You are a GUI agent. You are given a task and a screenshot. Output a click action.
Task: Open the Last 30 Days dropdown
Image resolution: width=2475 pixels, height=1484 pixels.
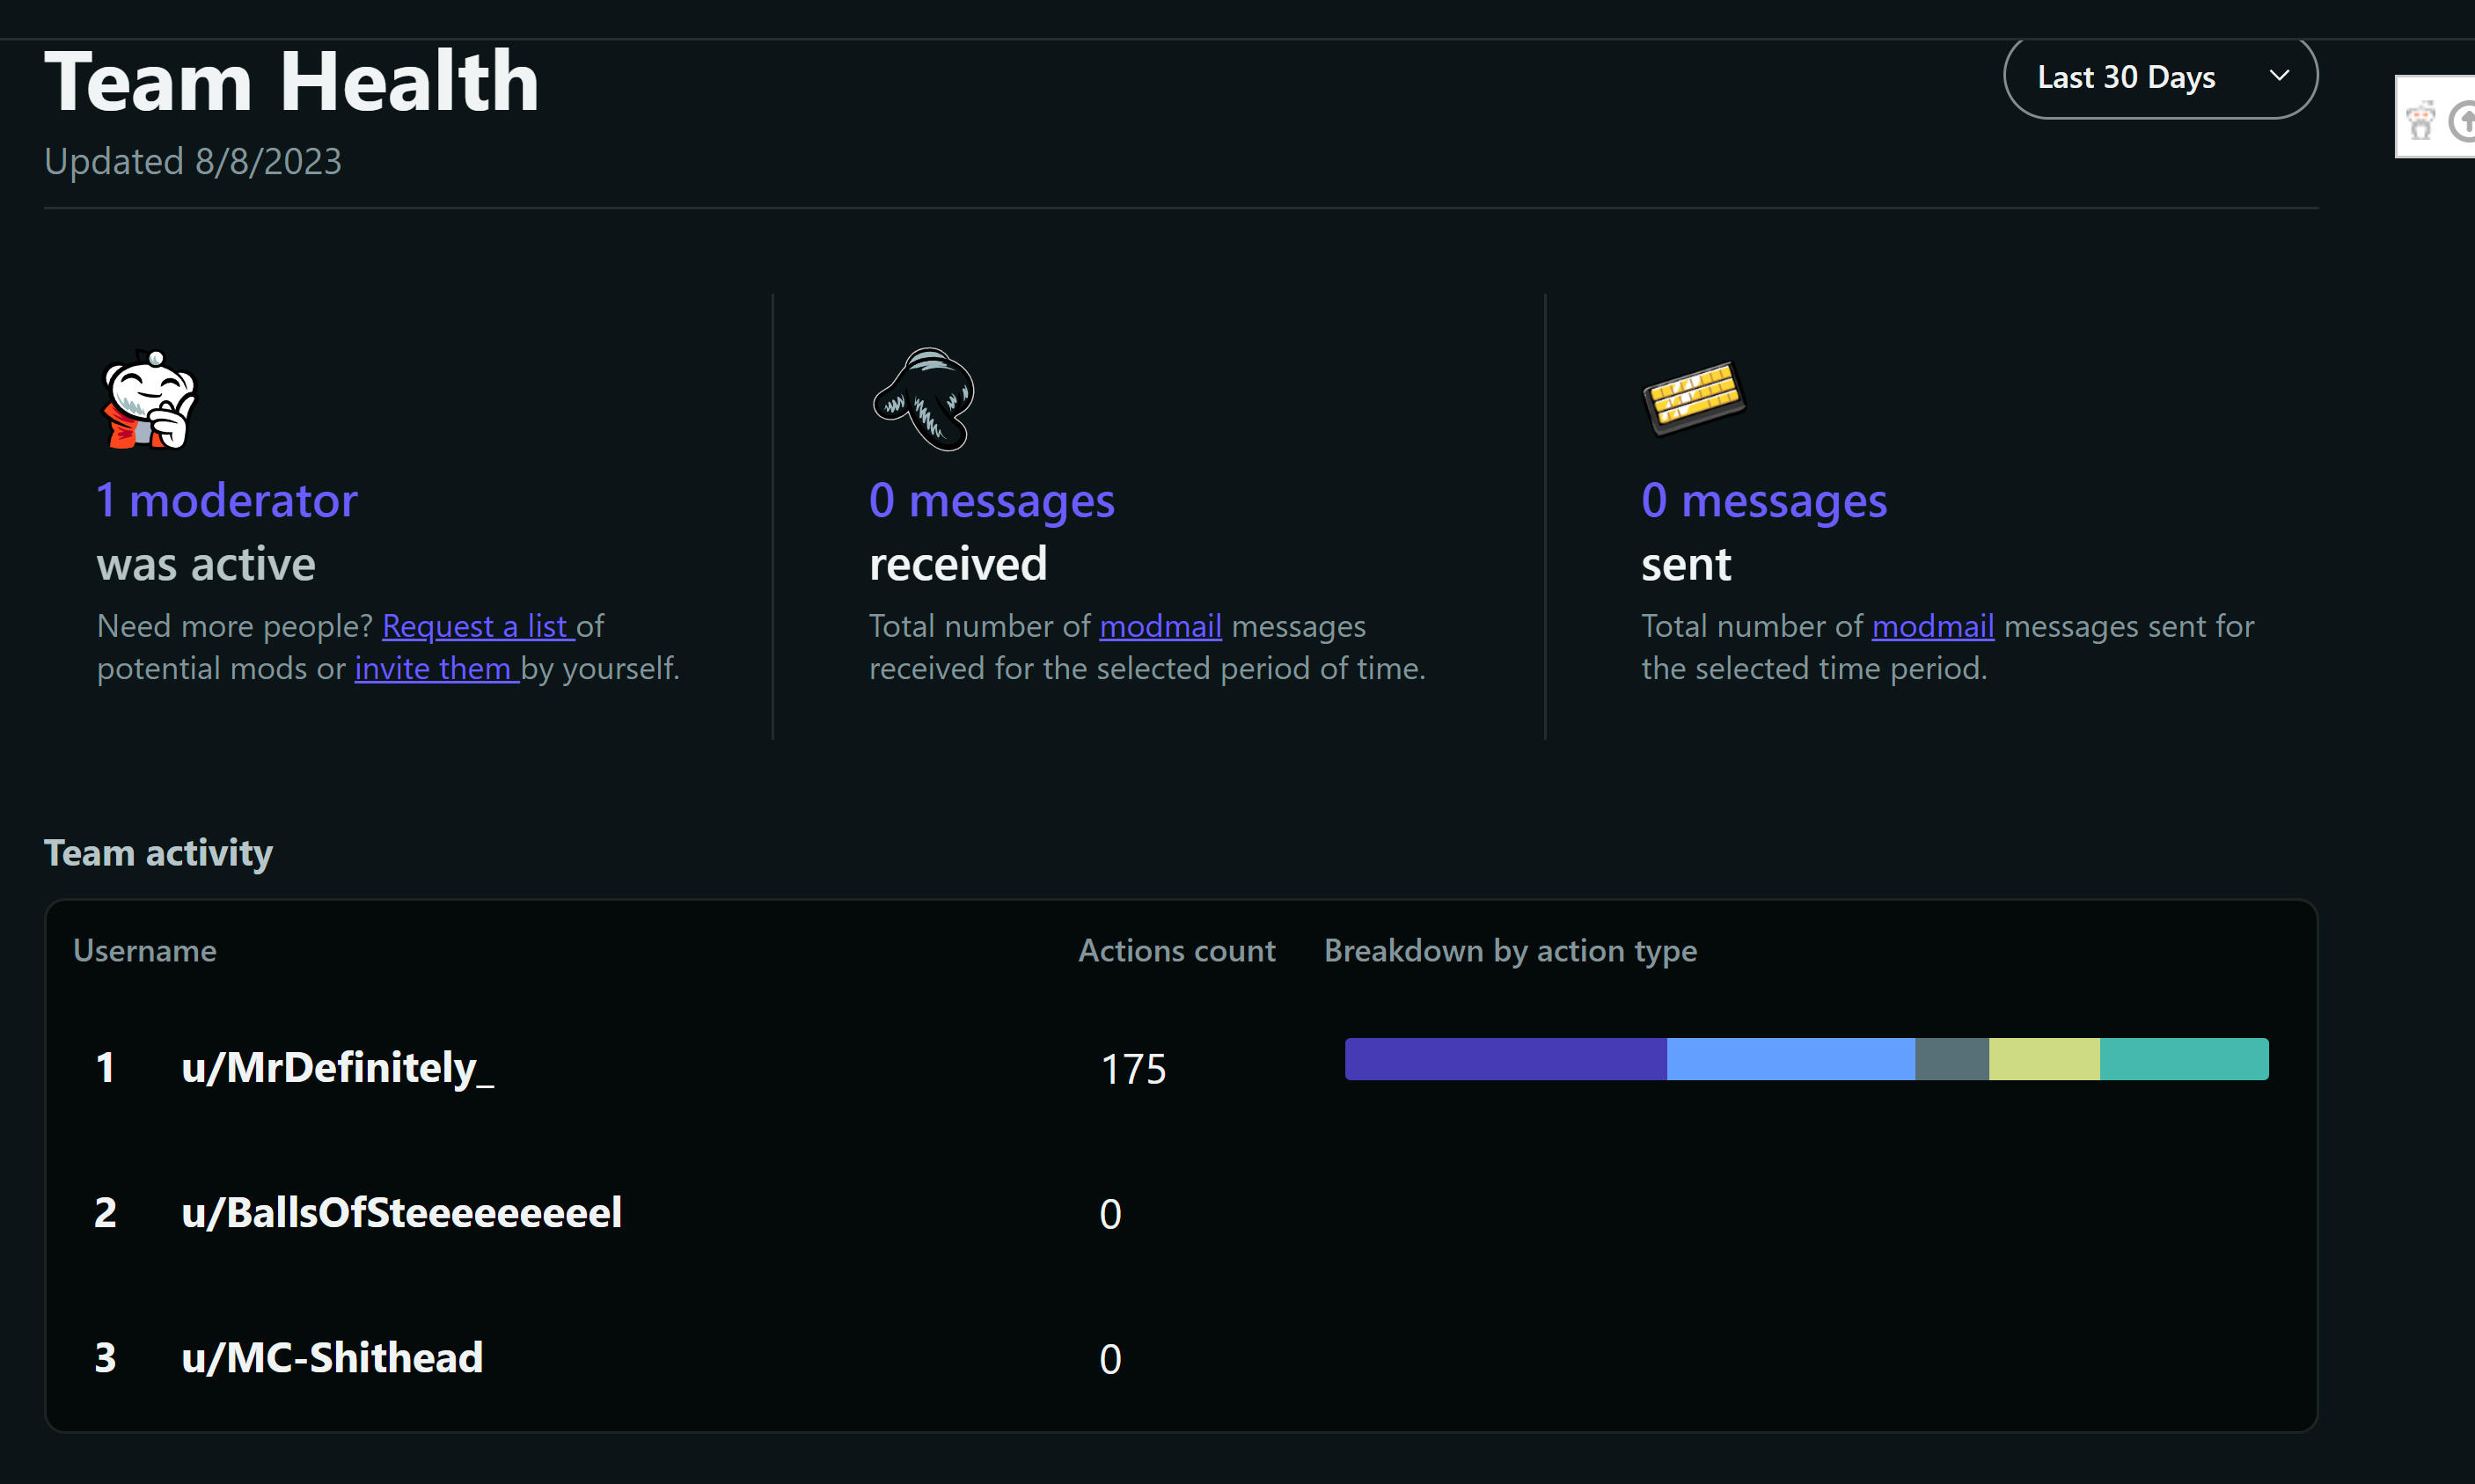click(2126, 77)
